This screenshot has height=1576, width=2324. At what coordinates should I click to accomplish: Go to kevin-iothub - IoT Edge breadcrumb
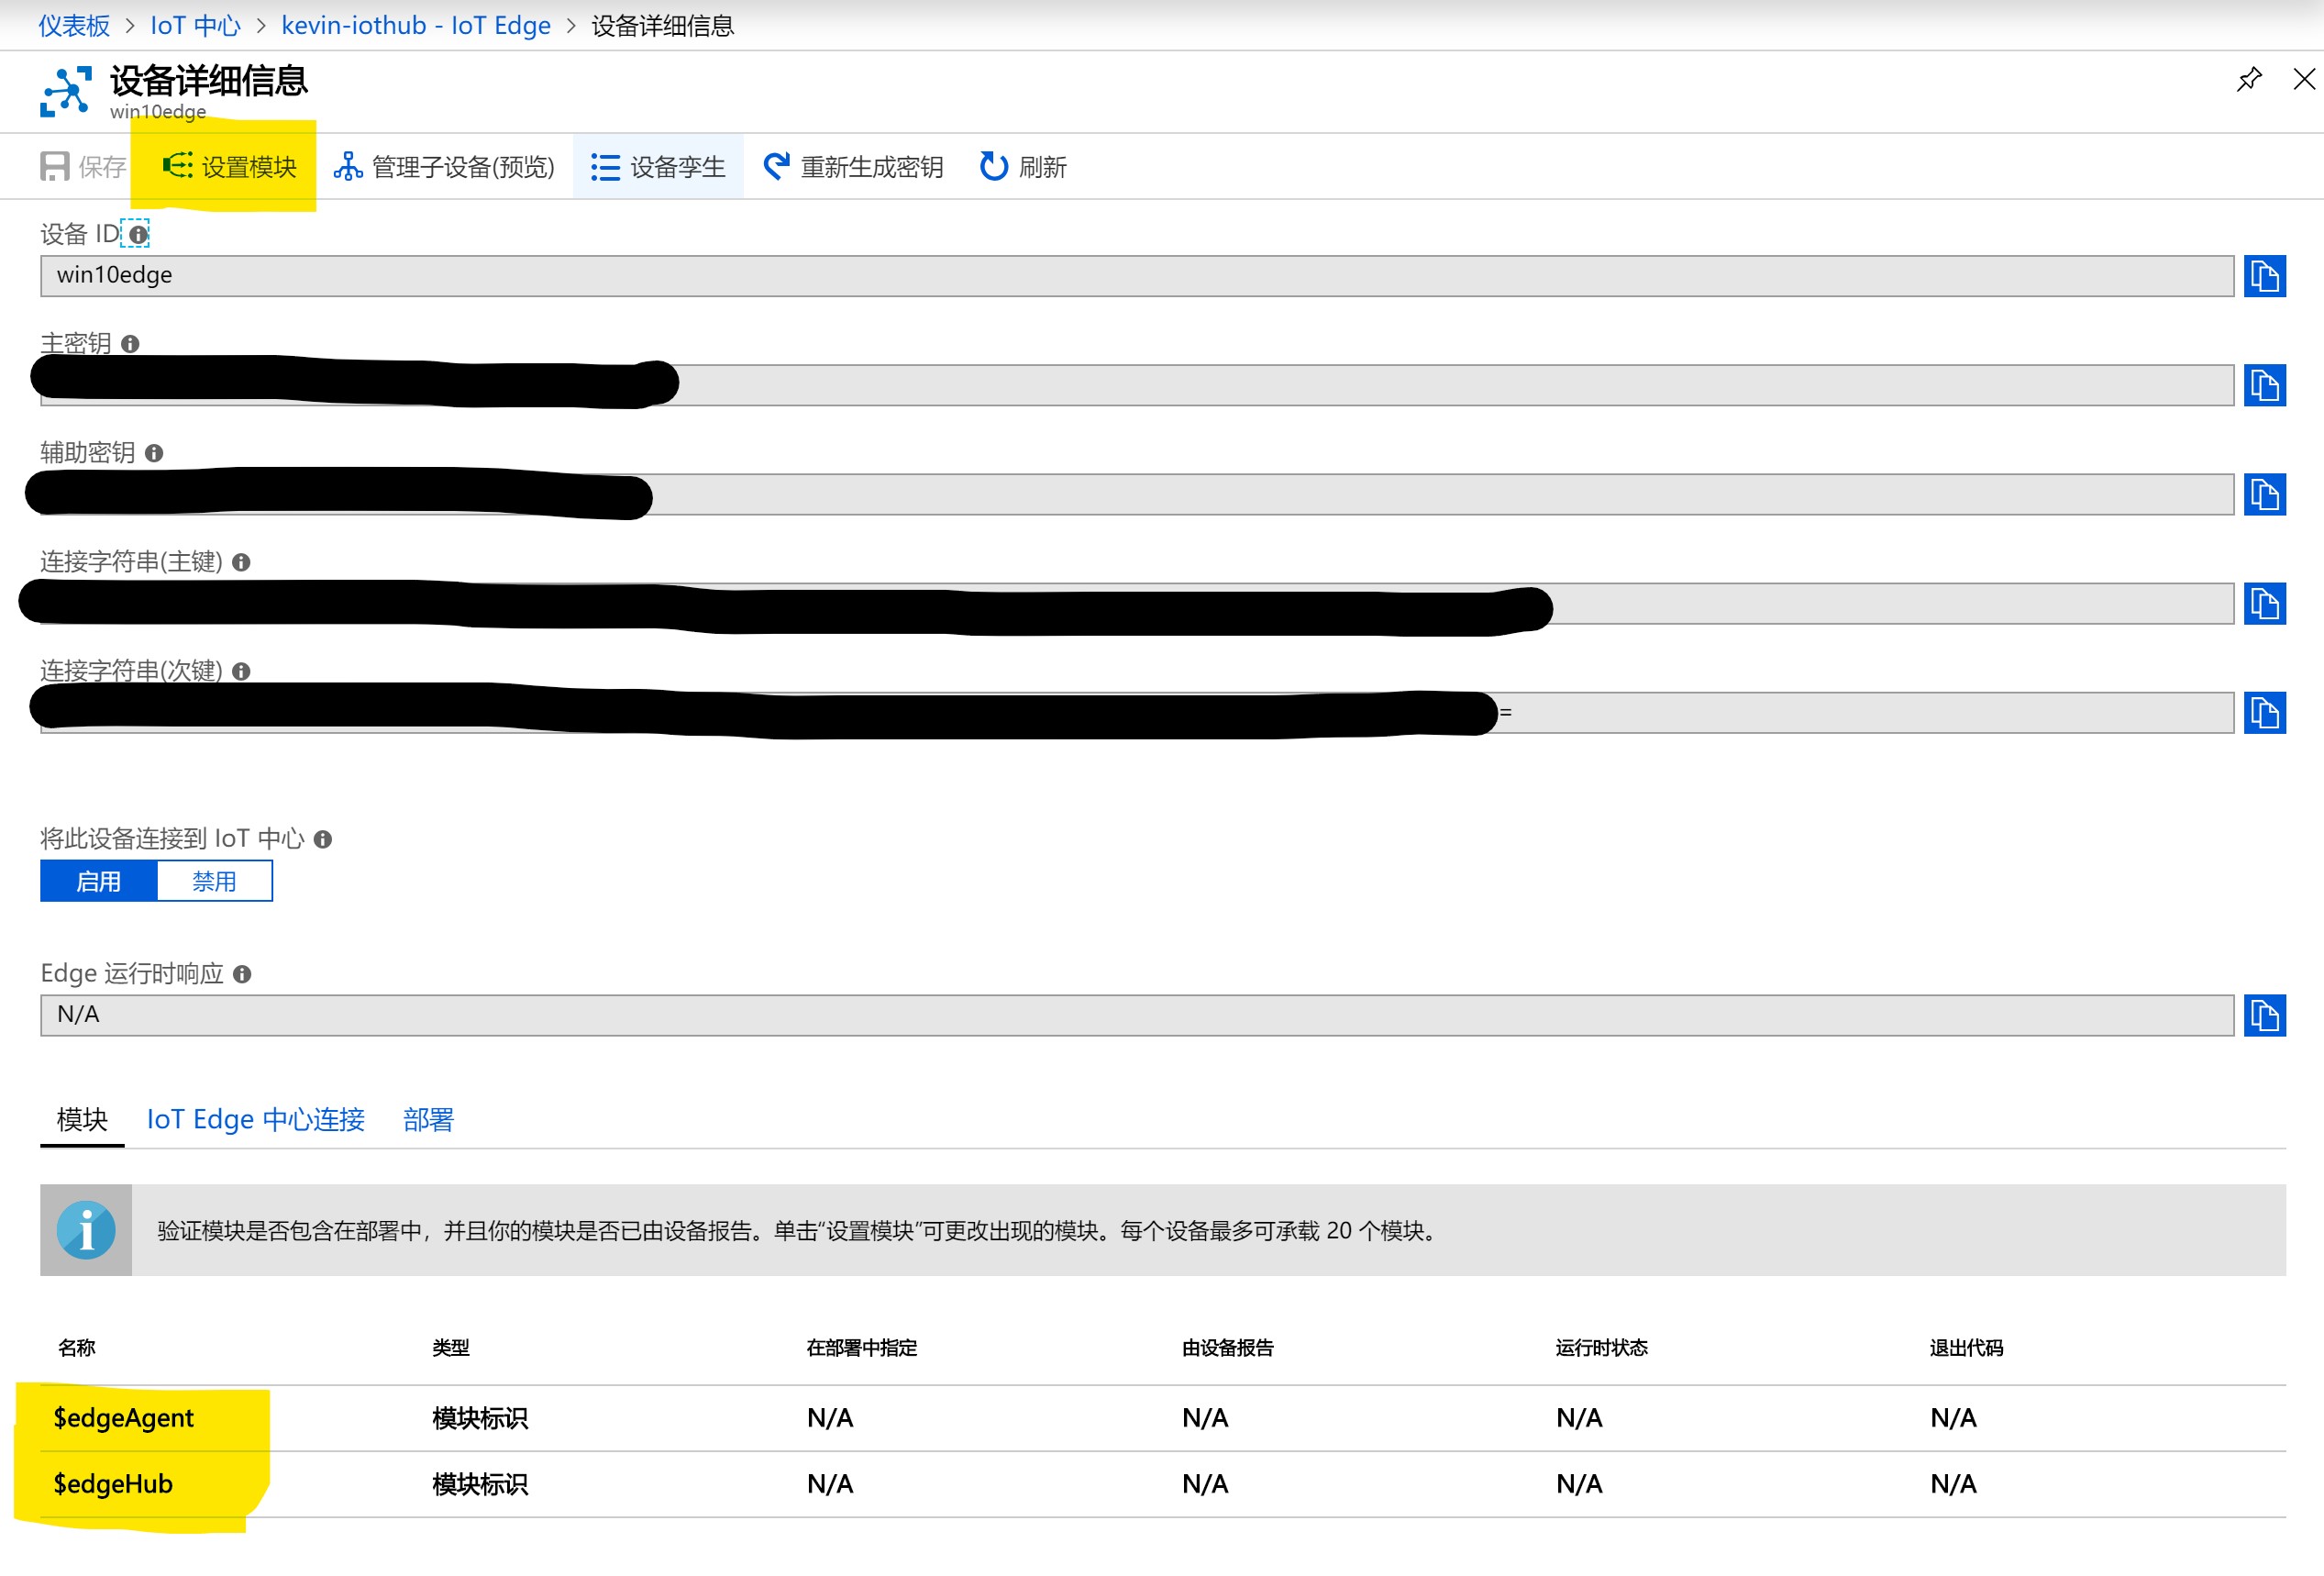416,25
